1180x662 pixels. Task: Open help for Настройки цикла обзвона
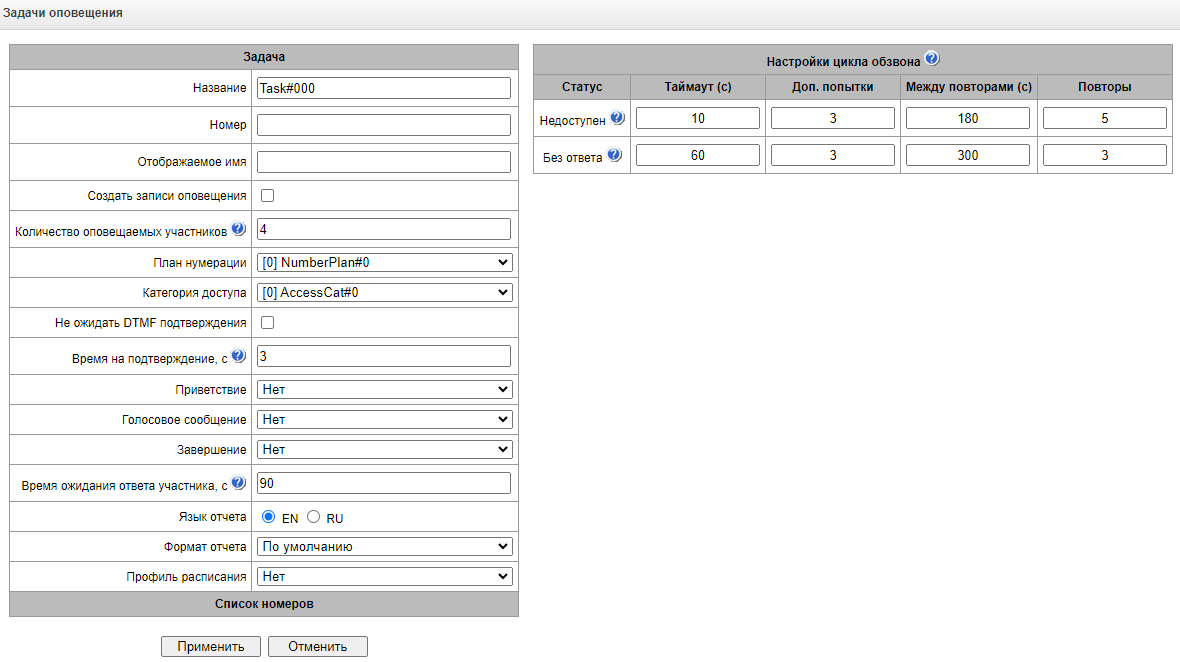pyautogui.click(x=932, y=58)
